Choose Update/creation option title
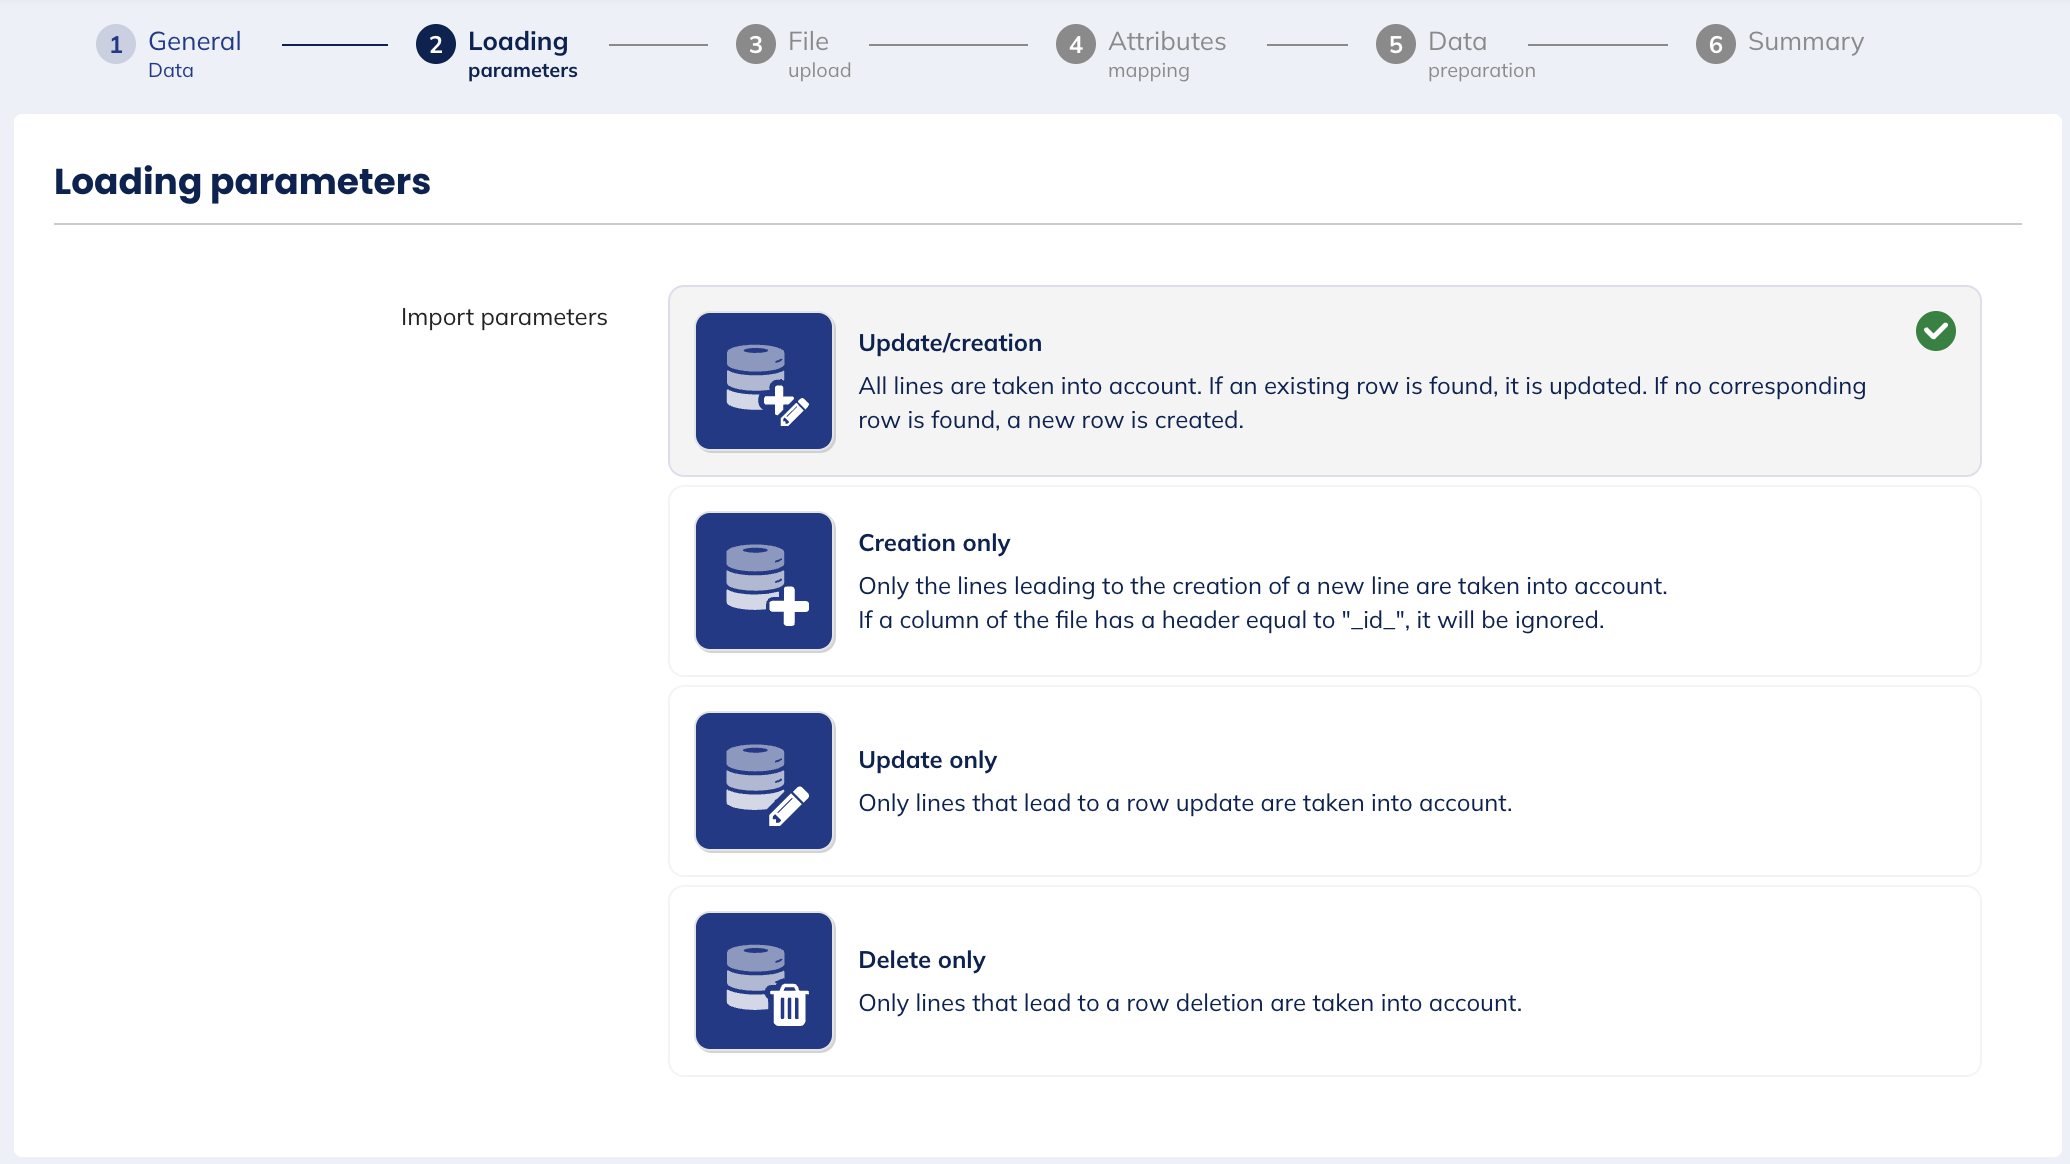The height and width of the screenshot is (1164, 2070). point(950,343)
